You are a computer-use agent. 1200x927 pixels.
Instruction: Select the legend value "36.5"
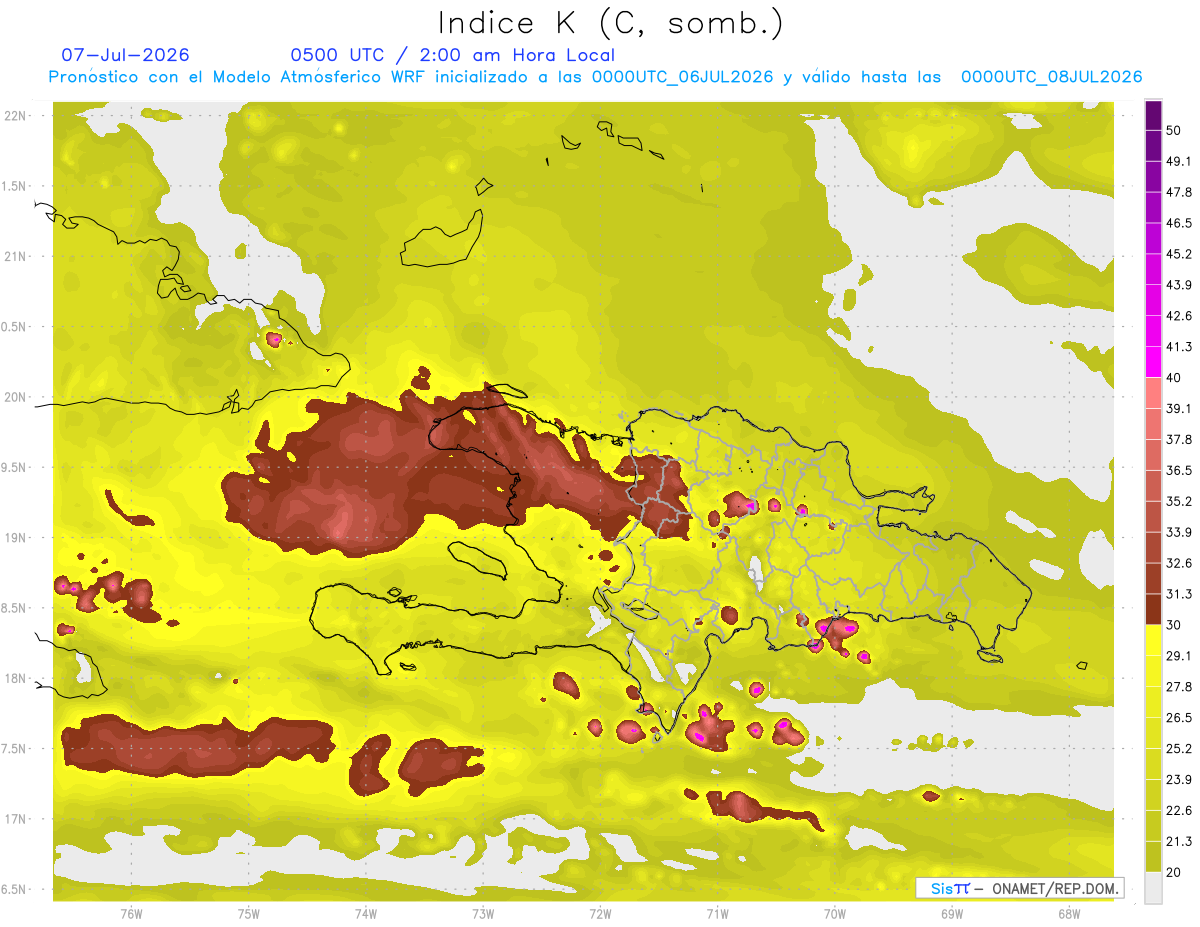point(1179,470)
